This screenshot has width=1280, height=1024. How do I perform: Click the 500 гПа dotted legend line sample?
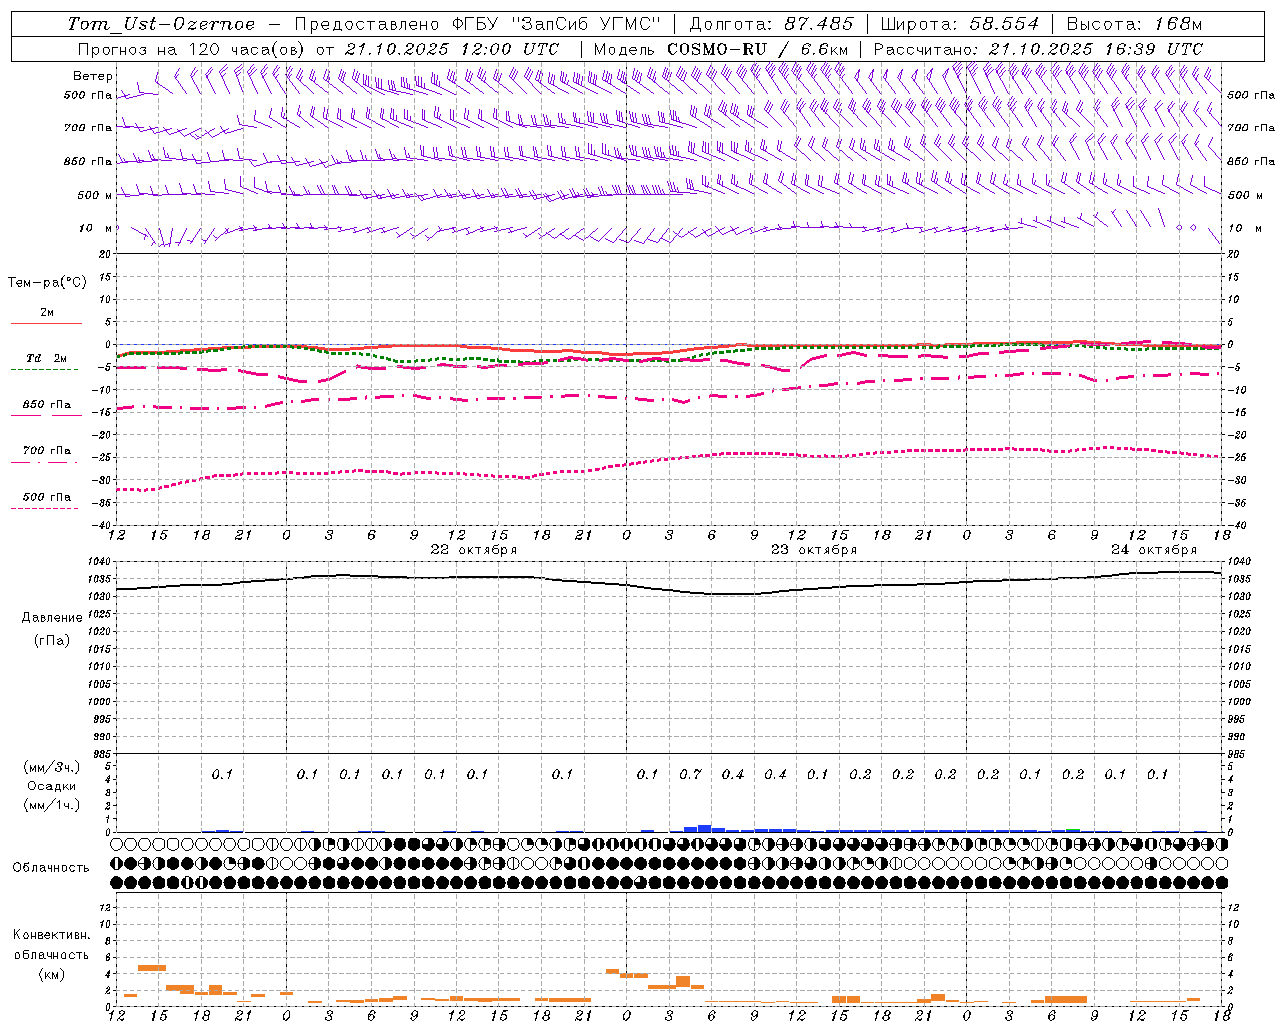(x=45, y=508)
